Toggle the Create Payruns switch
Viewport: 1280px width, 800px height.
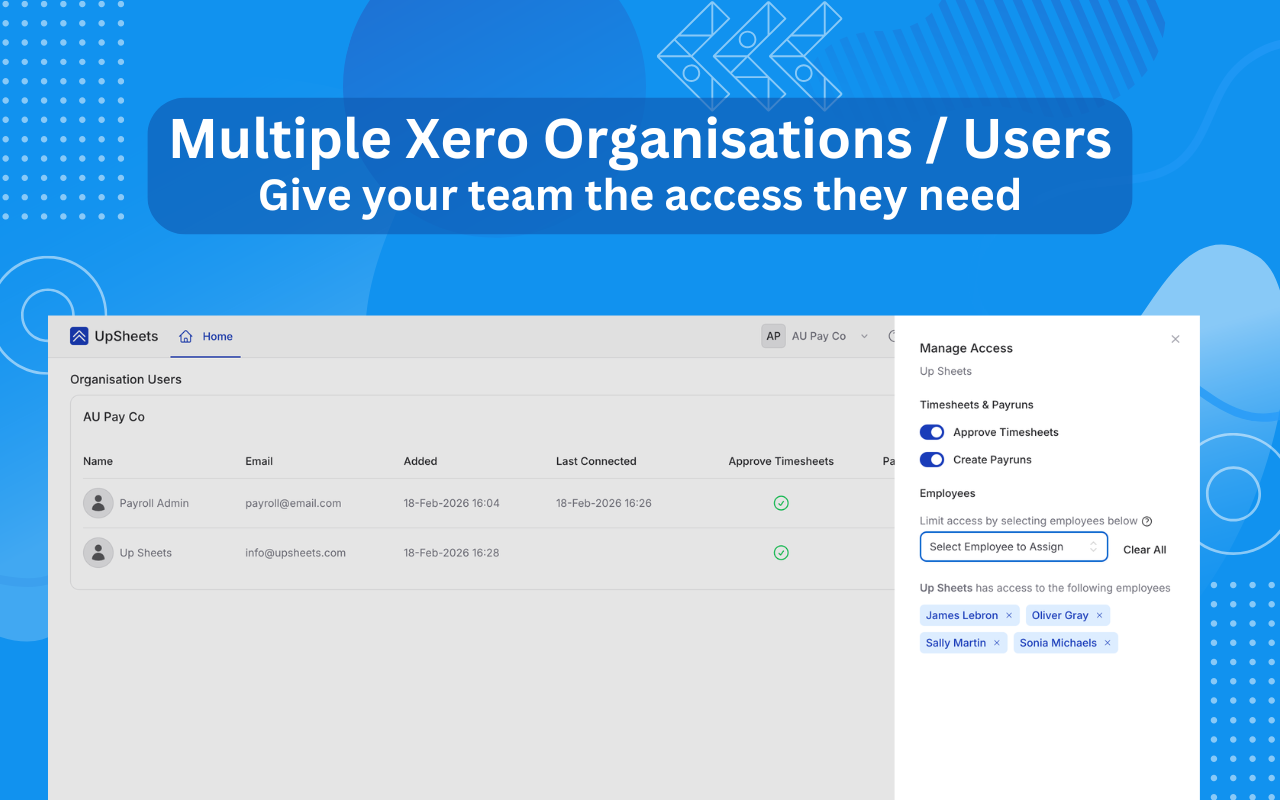coord(932,460)
